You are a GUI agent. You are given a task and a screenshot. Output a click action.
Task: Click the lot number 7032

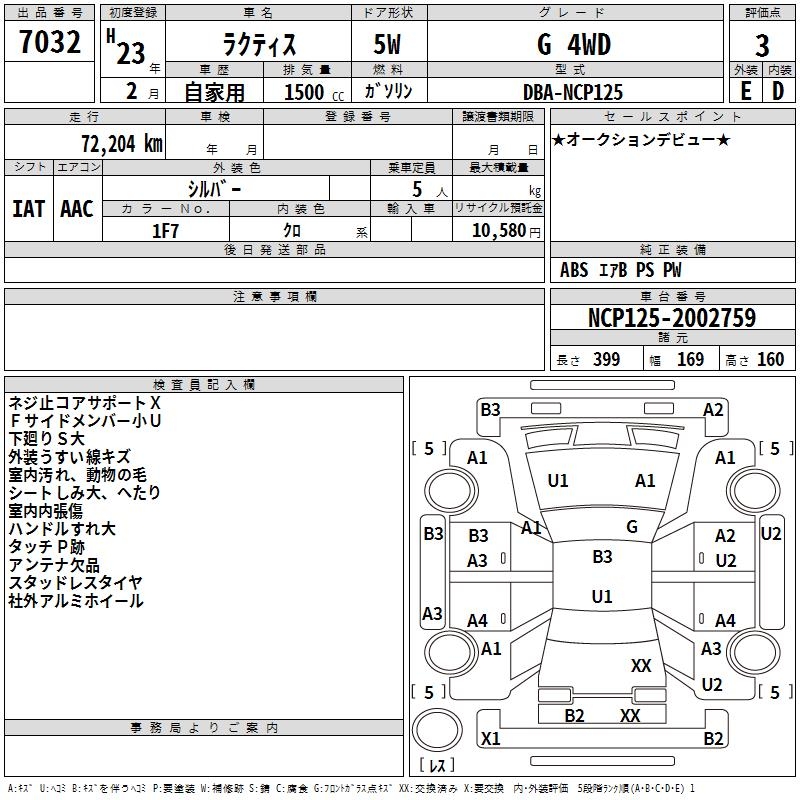[x=49, y=42]
